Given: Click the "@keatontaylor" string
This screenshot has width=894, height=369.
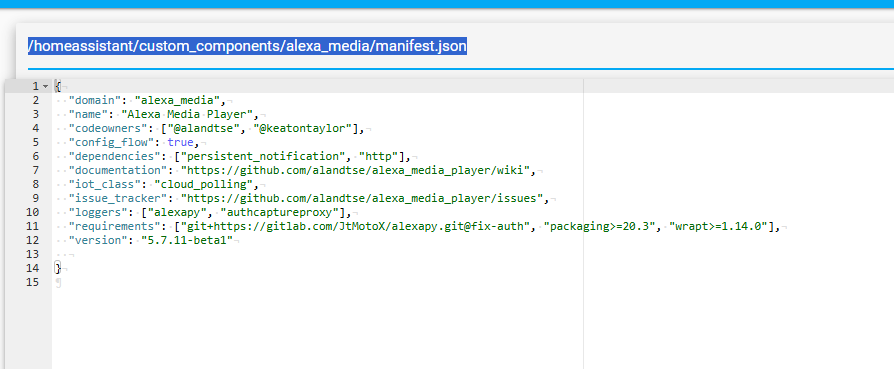Looking at the screenshot, I should [x=303, y=128].
